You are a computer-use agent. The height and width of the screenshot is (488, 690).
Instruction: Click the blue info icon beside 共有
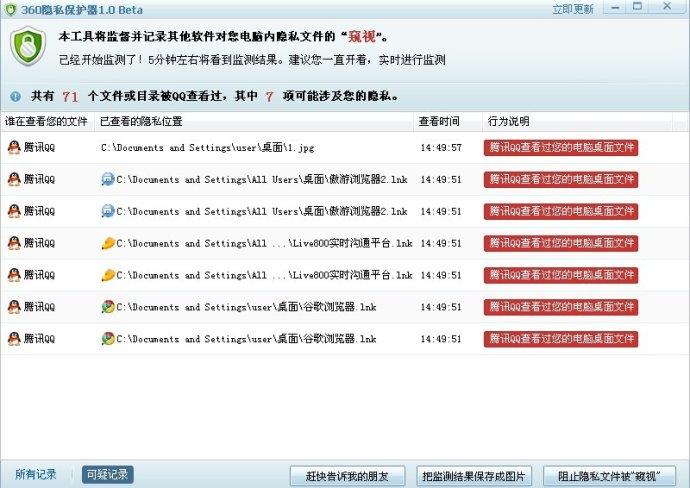(x=15, y=96)
